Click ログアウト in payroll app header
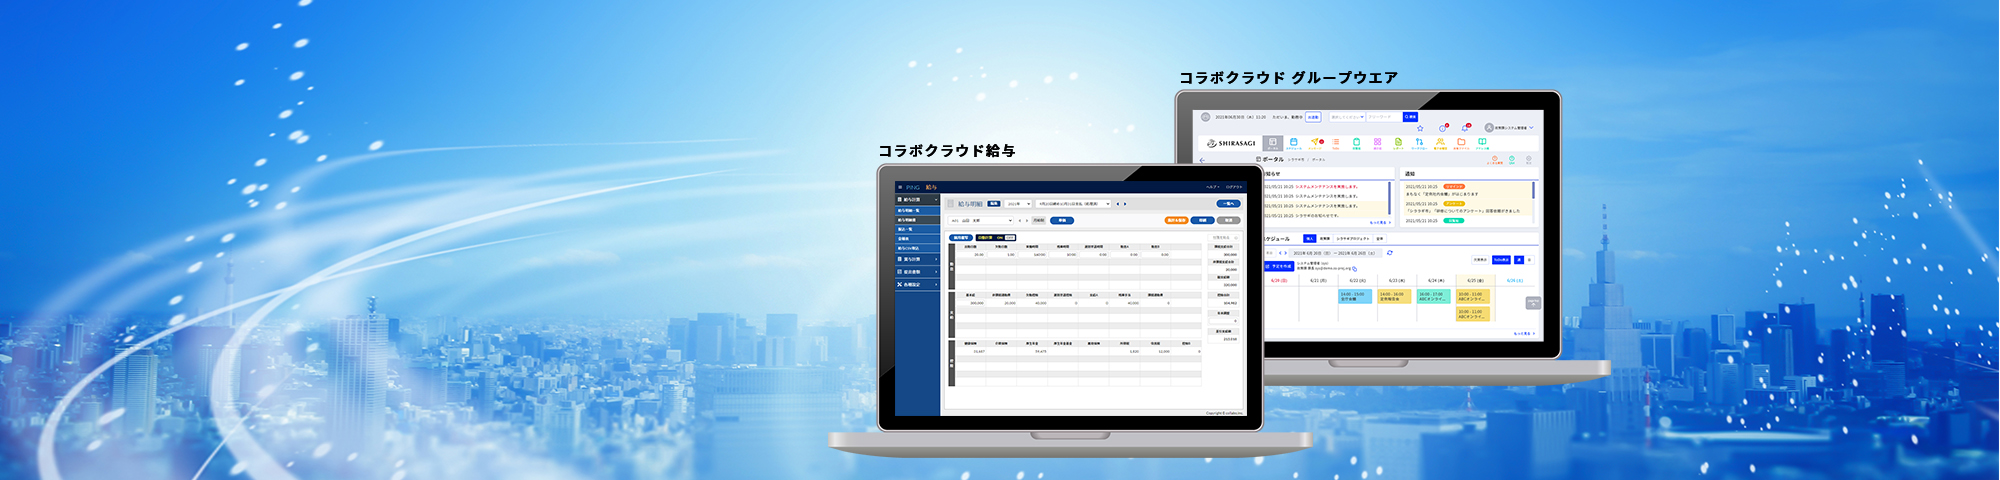The image size is (2000, 480). tap(1234, 187)
